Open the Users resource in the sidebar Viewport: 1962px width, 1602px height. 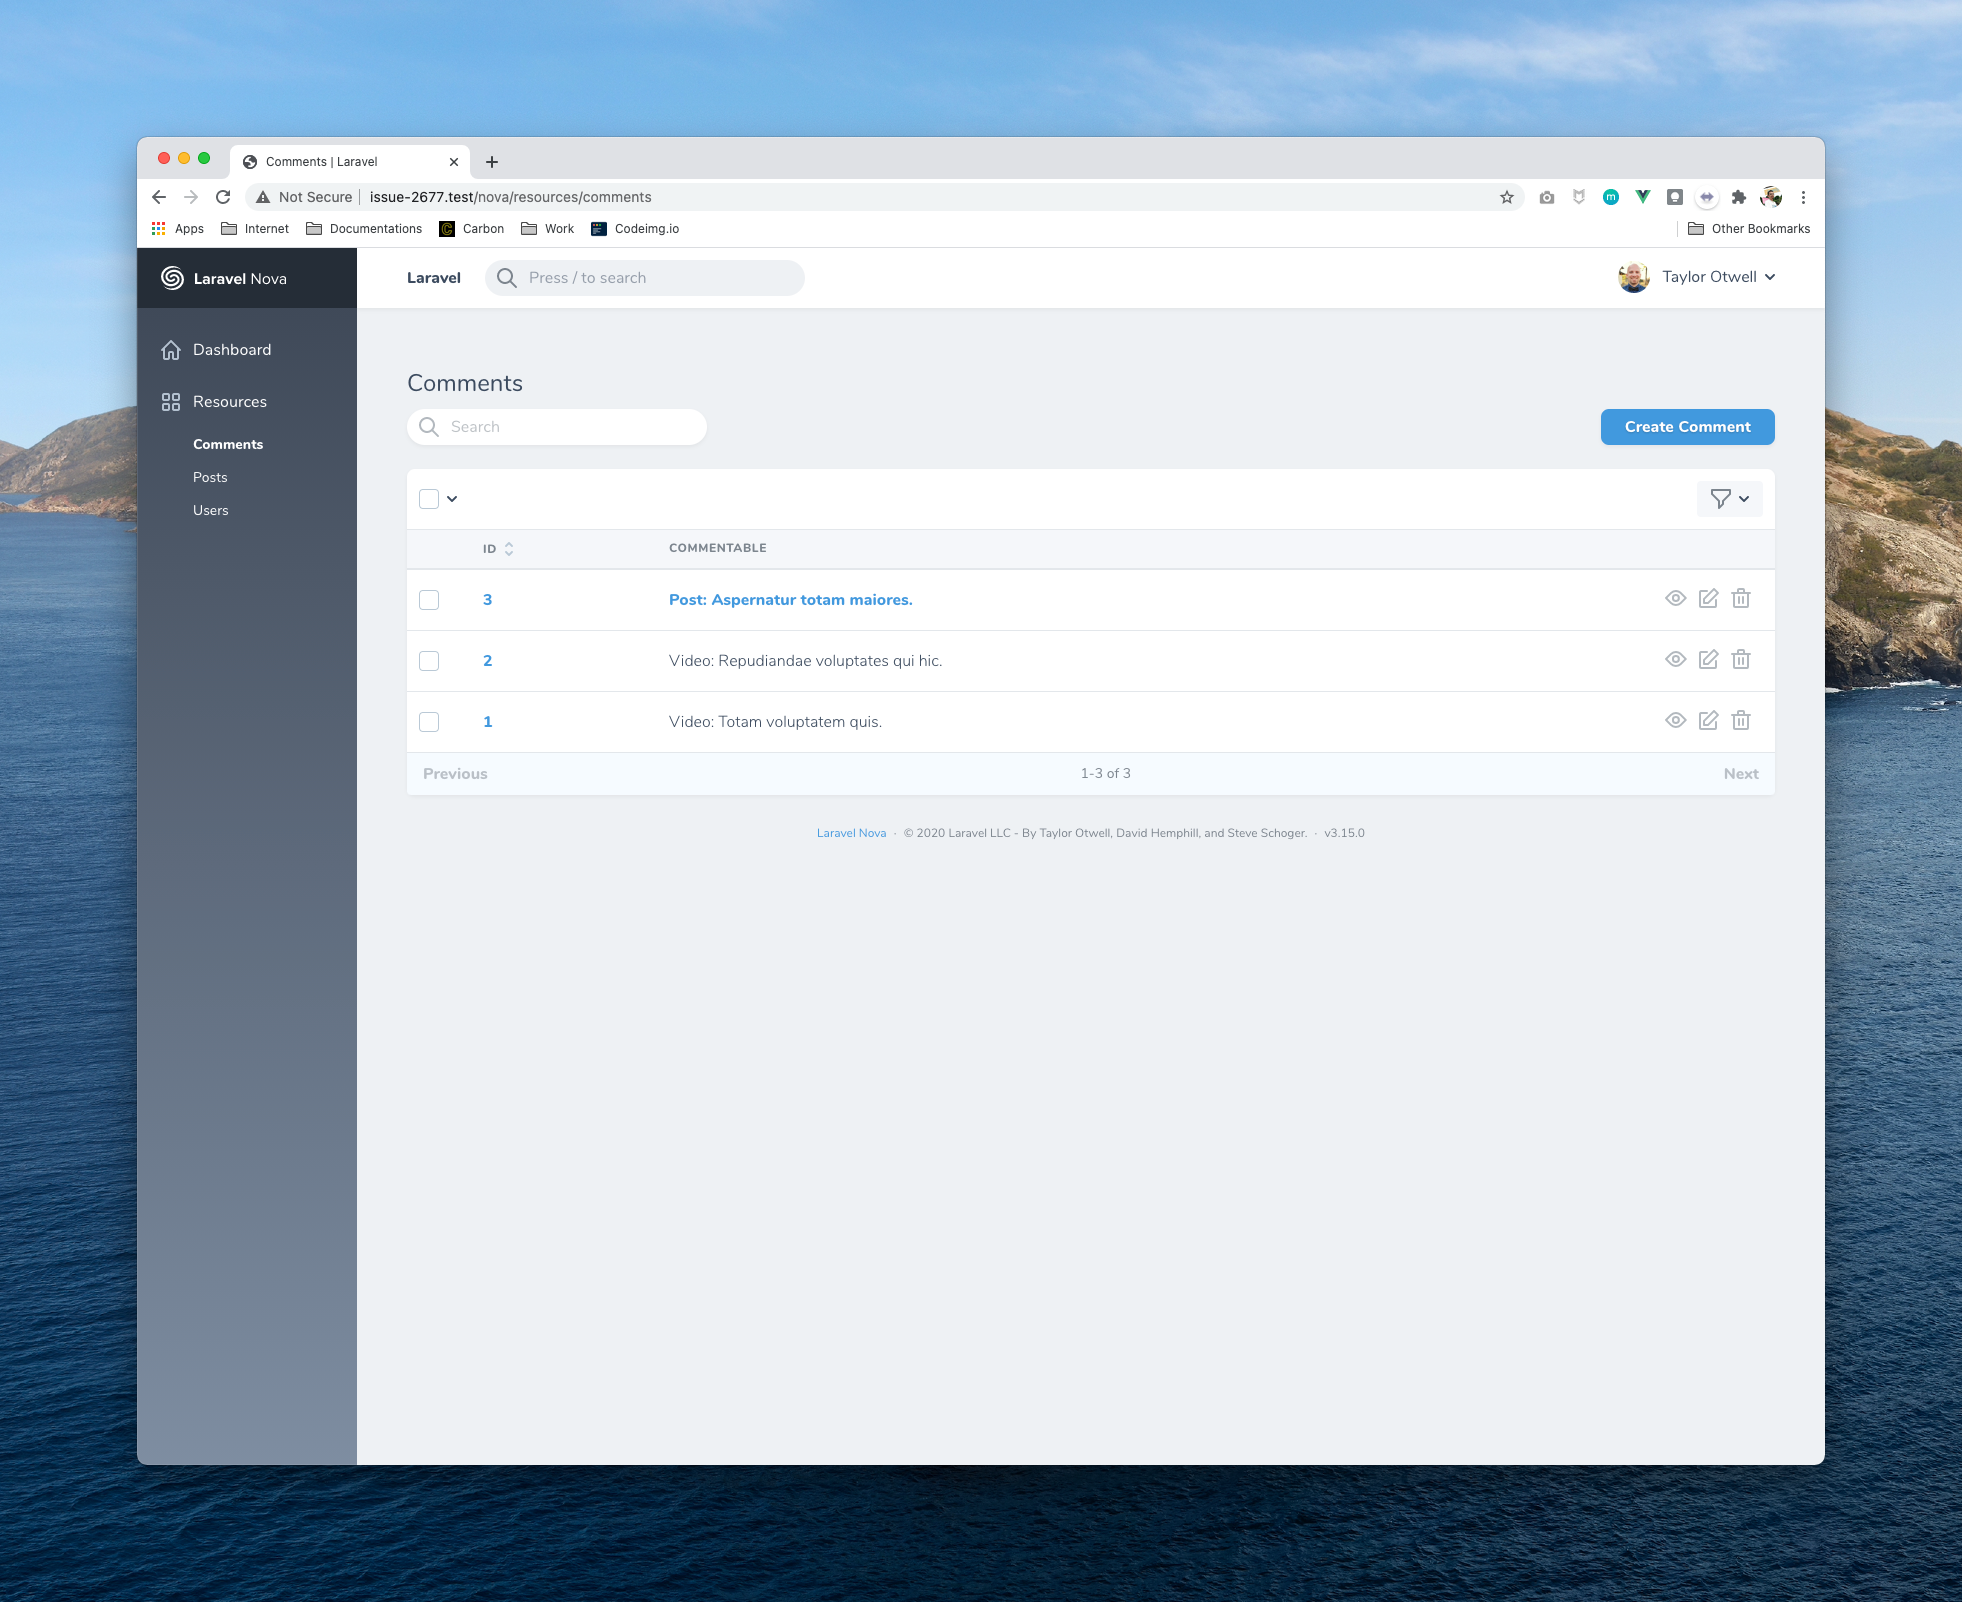pos(210,510)
